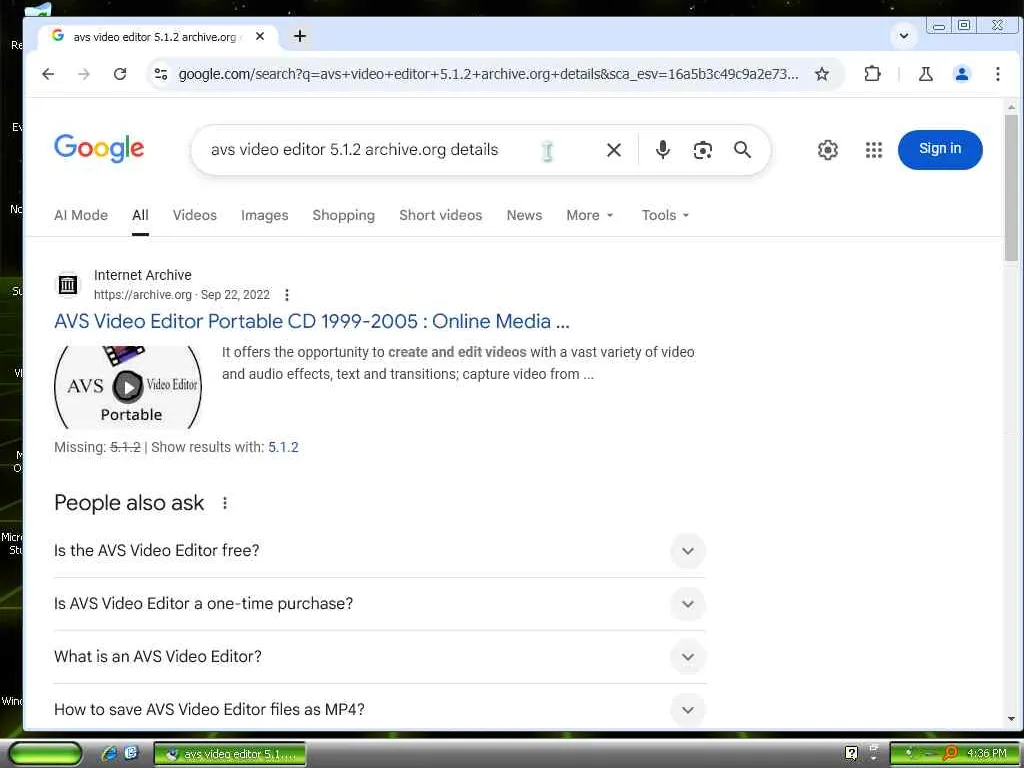Open Google quick settings gear
The image size is (1024, 768).
[827, 150]
